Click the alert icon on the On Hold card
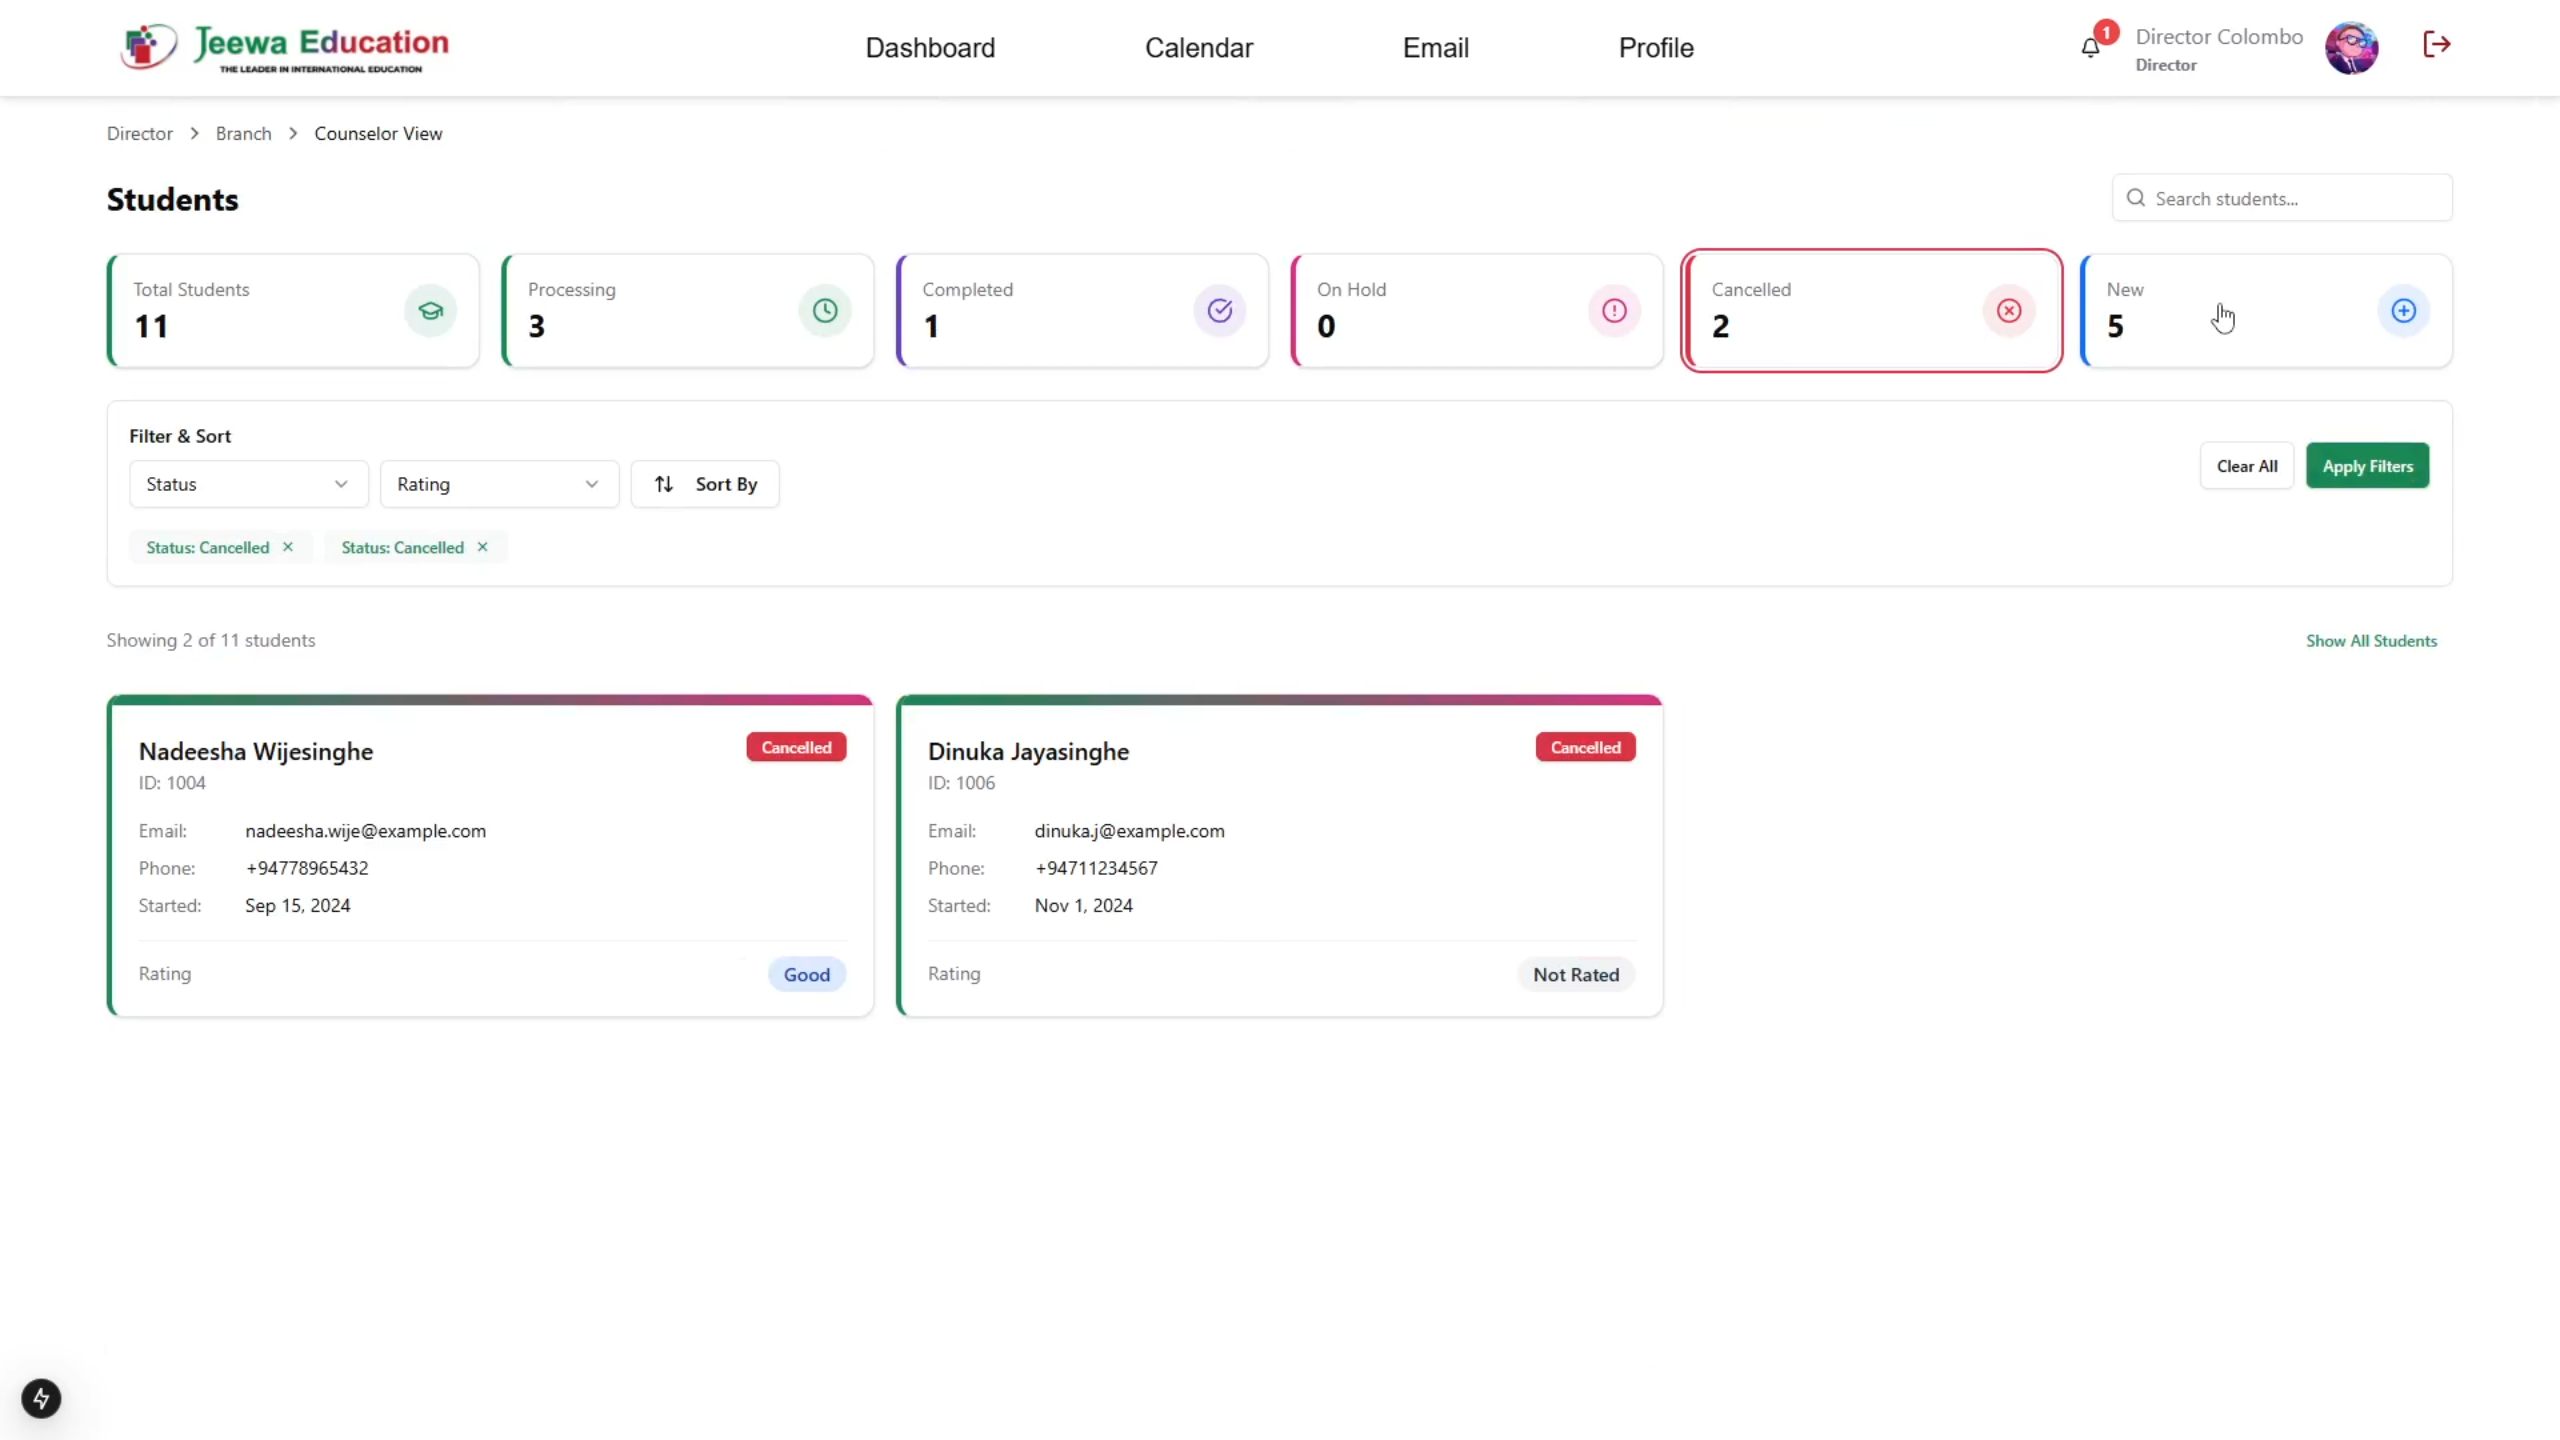Screen dimensions: 2560x1440 [x=1613, y=310]
